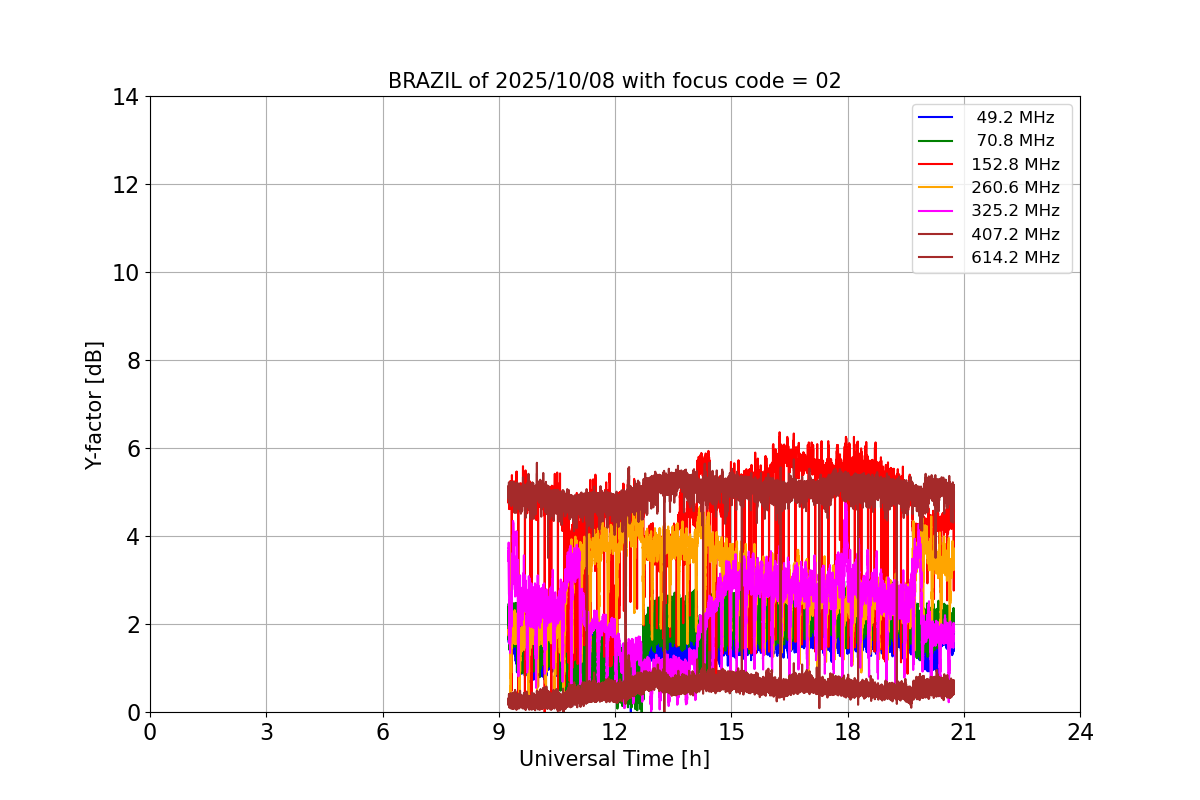Select the 'Y-factor [dB]' axis label
The height and width of the screenshot is (800, 1200).
[94, 405]
